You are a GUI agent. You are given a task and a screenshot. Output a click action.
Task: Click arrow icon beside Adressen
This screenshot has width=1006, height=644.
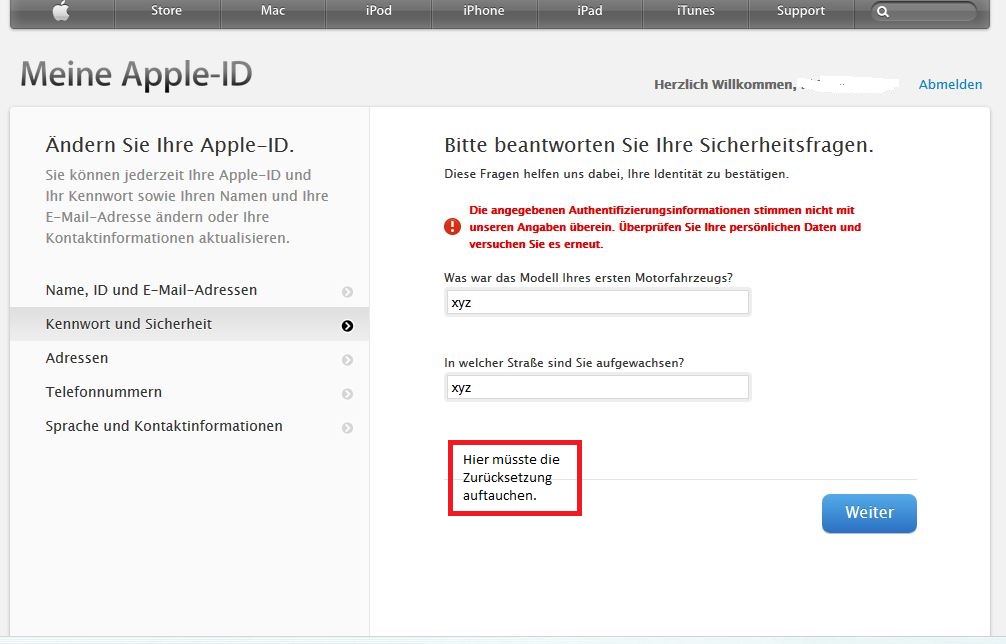click(347, 360)
